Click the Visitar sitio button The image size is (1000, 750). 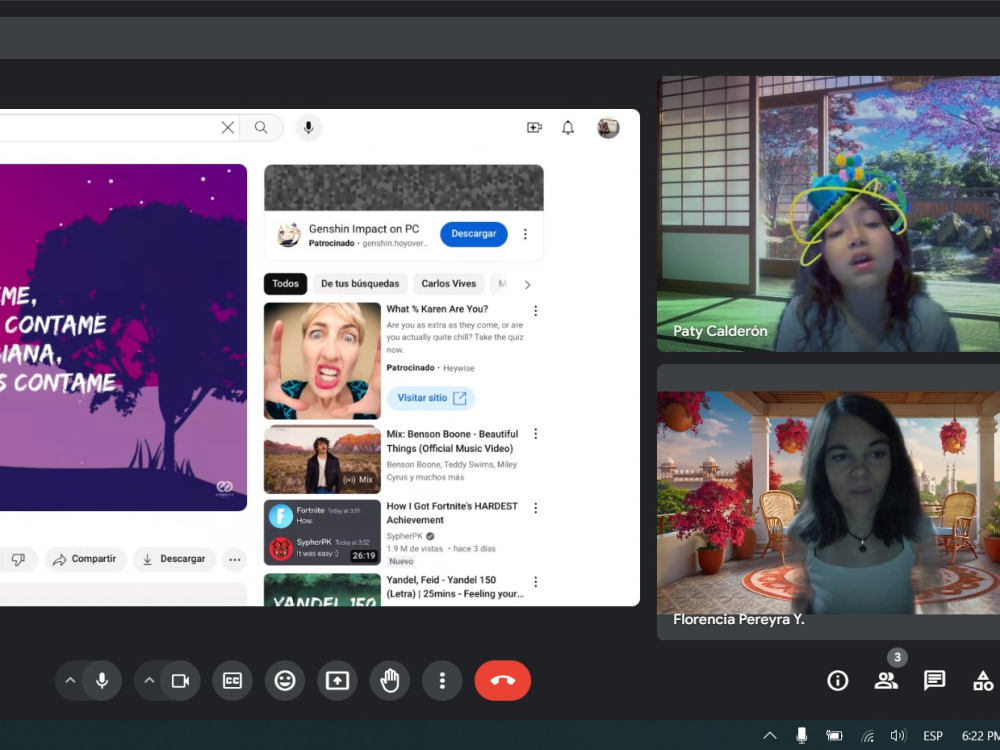431,398
